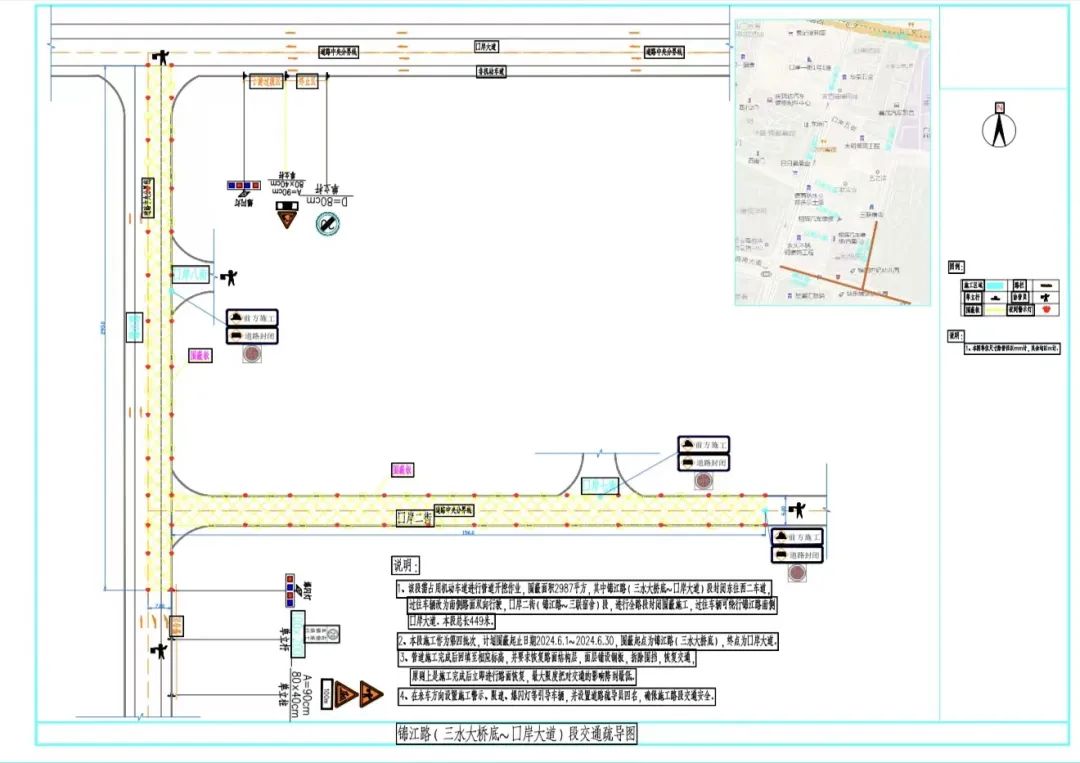Select the unit note below the legend's 说明 heading
Viewport: 1080px width, 763px height.
pos(1012,349)
